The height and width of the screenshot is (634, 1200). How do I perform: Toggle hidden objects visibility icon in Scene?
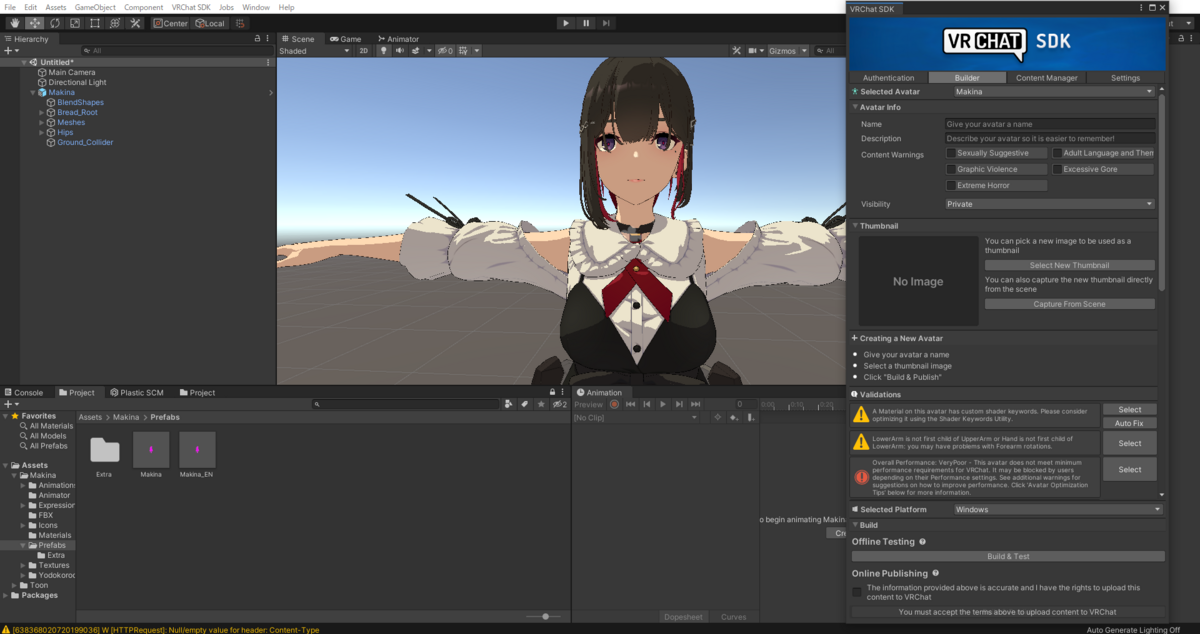pos(445,50)
